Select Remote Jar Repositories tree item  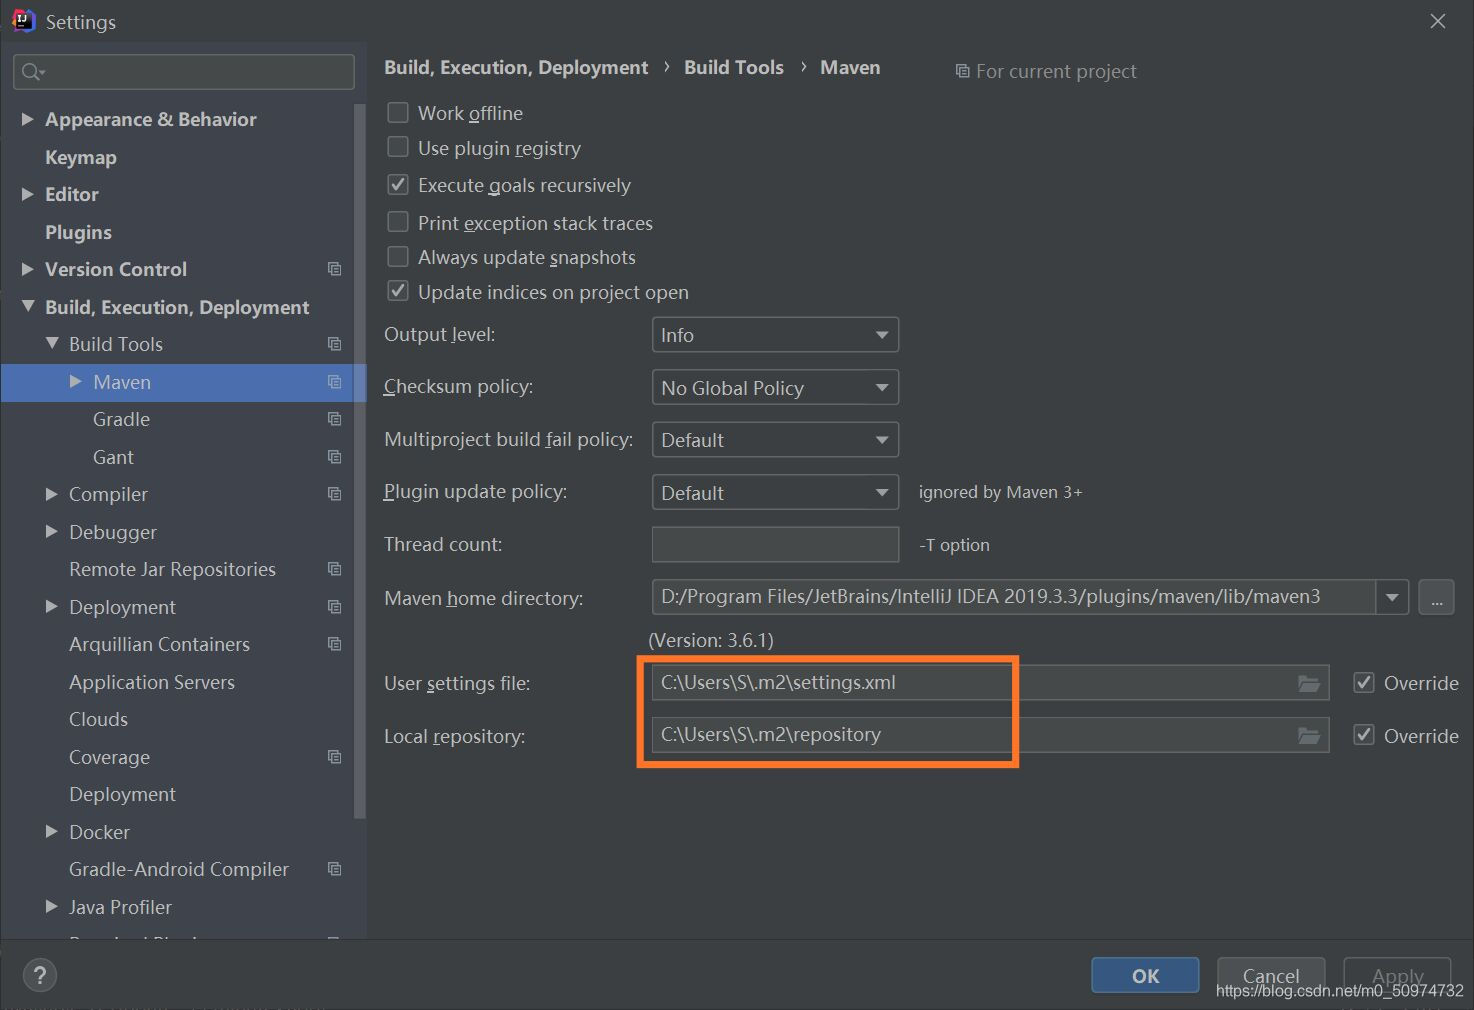click(x=172, y=569)
